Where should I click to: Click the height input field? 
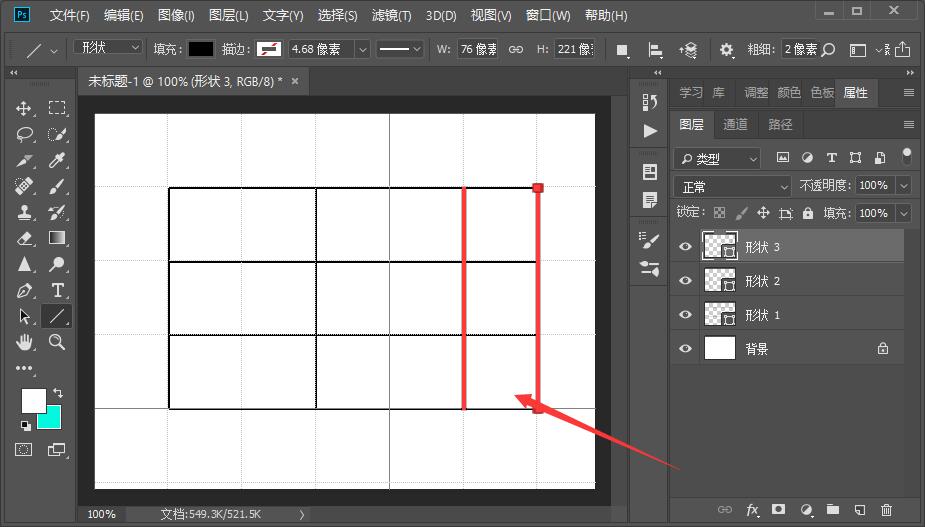(x=575, y=50)
